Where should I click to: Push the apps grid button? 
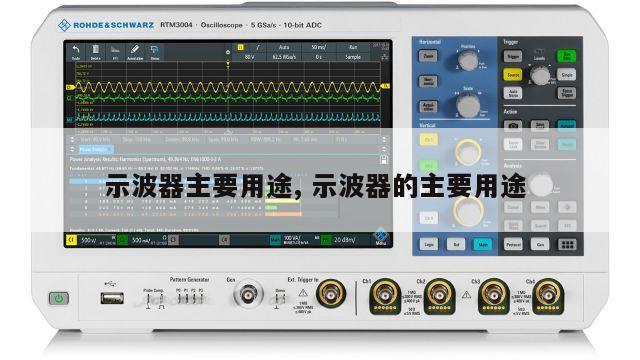pyautogui.click(x=567, y=244)
